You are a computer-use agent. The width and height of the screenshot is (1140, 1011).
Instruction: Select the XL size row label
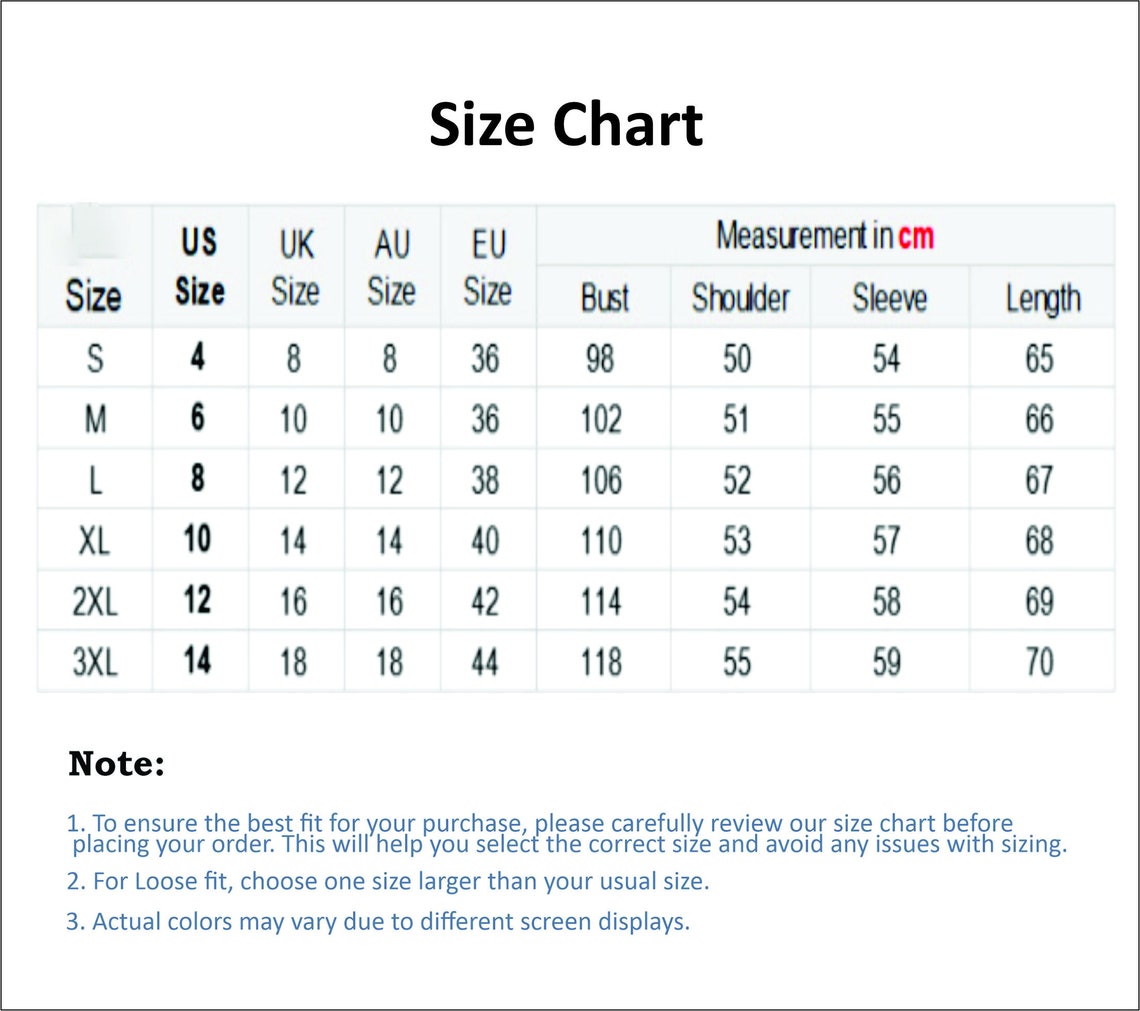coord(95,541)
